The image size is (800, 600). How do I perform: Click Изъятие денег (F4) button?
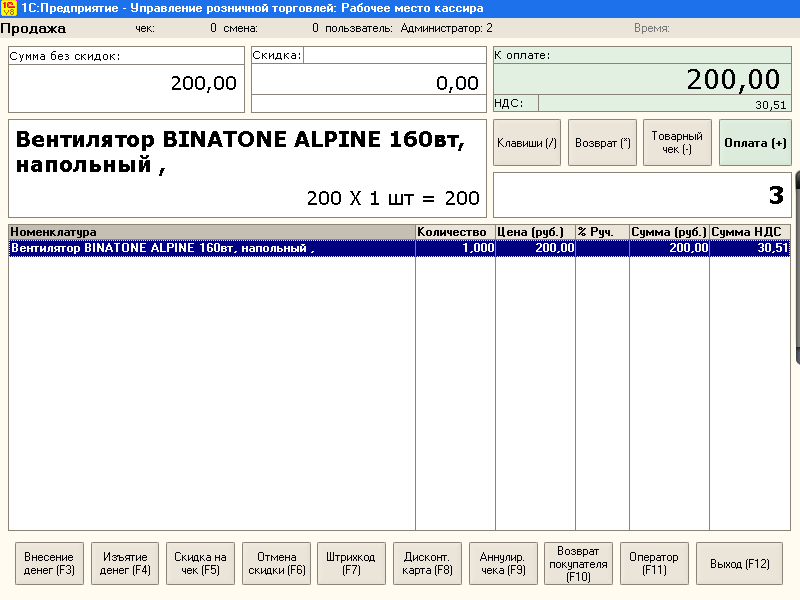click(x=125, y=563)
